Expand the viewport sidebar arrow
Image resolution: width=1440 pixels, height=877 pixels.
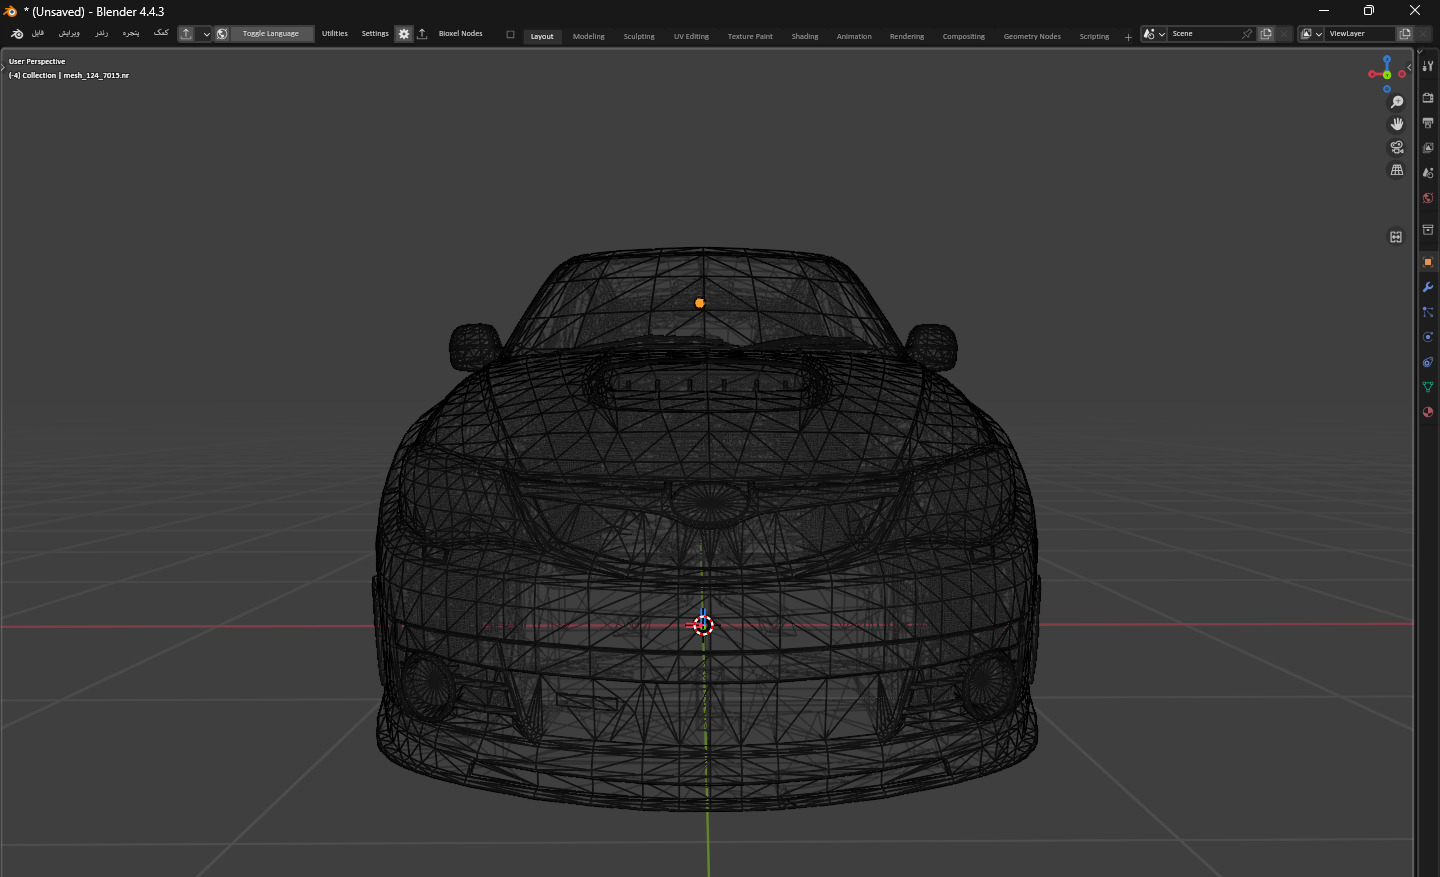click(1409, 67)
